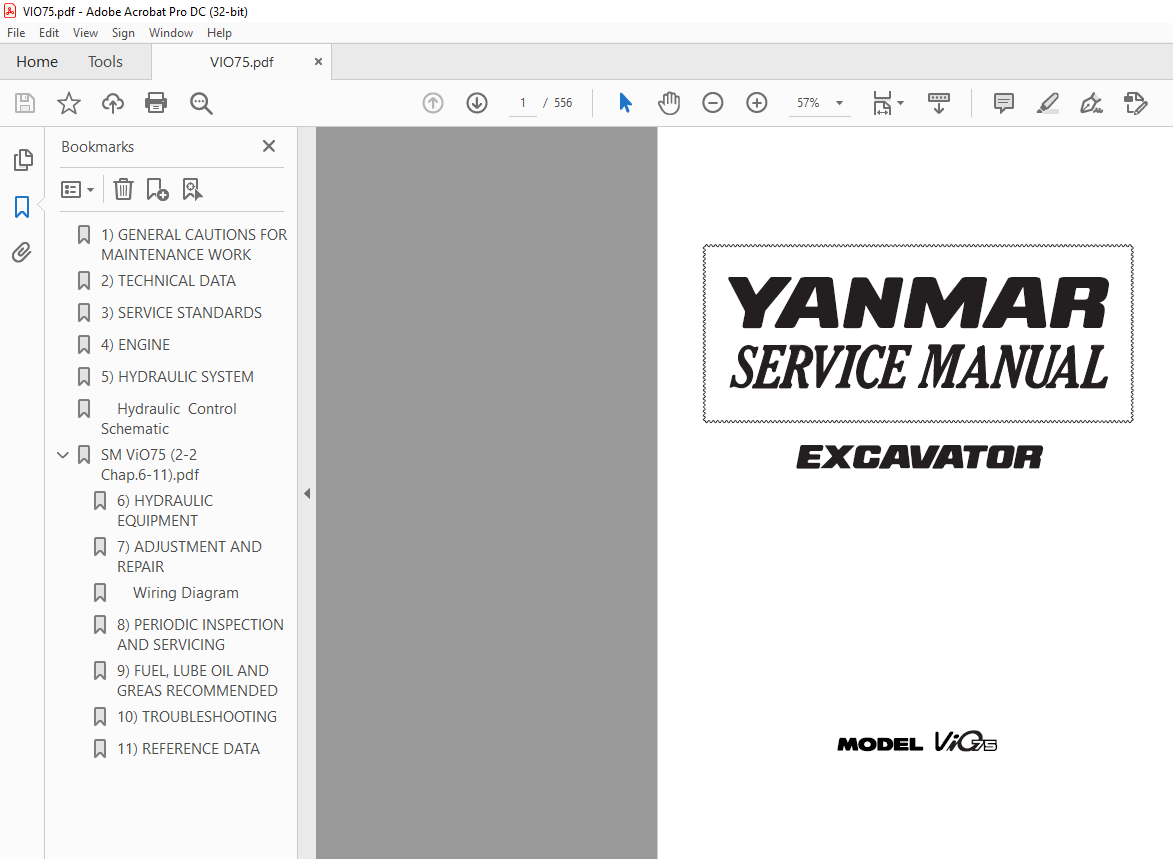Open the Wiring Diagram bookmark

tap(186, 593)
